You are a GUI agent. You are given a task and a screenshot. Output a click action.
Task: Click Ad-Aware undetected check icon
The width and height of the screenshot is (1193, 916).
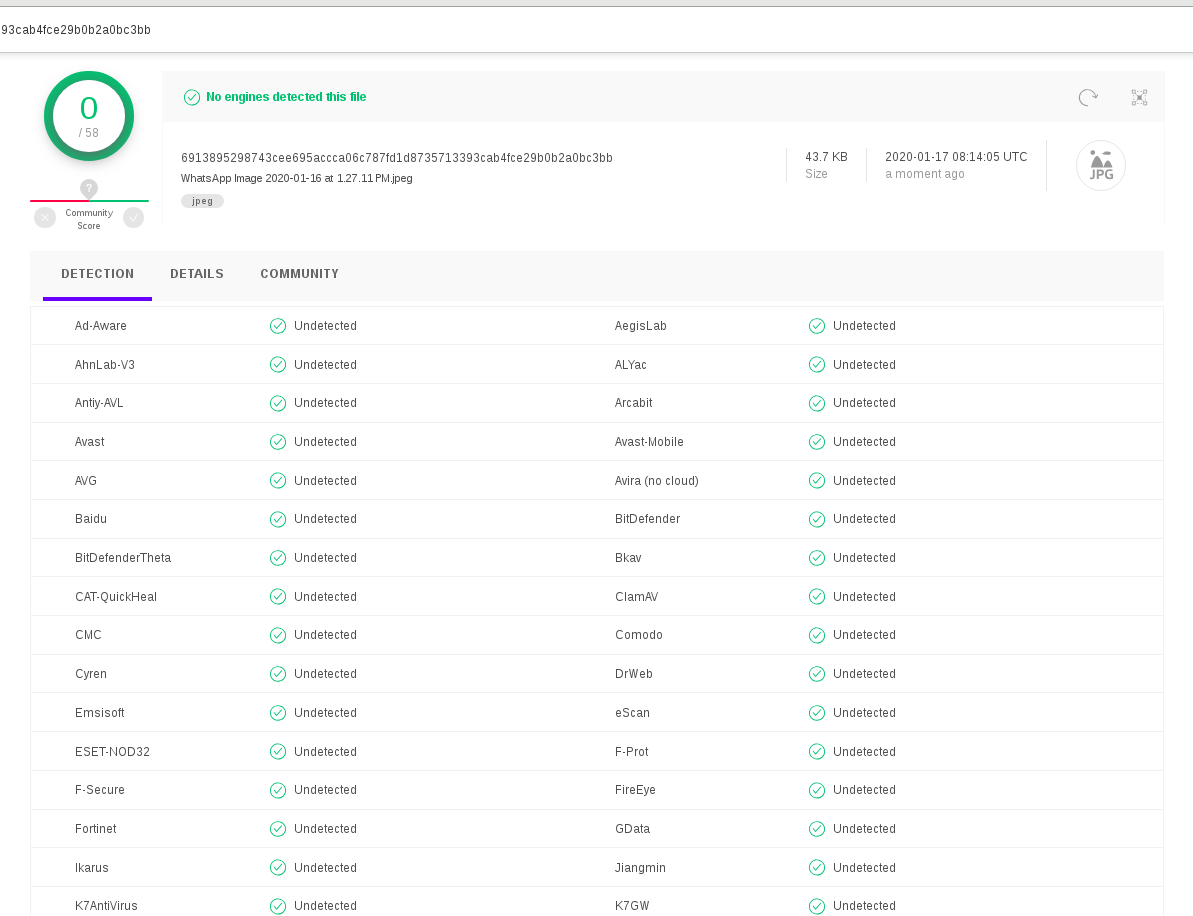(x=278, y=326)
